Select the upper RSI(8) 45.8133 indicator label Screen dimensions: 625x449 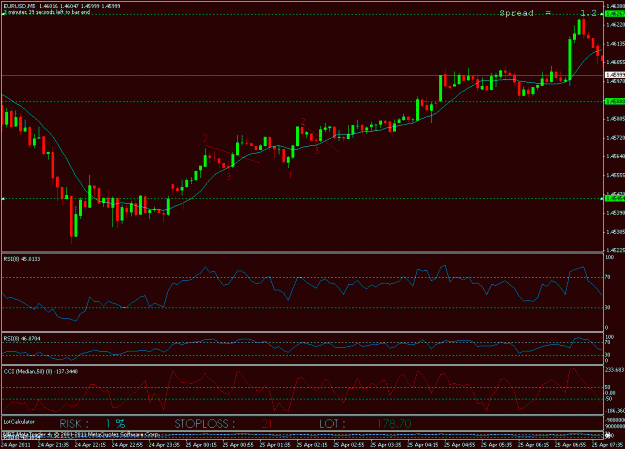point(22,259)
